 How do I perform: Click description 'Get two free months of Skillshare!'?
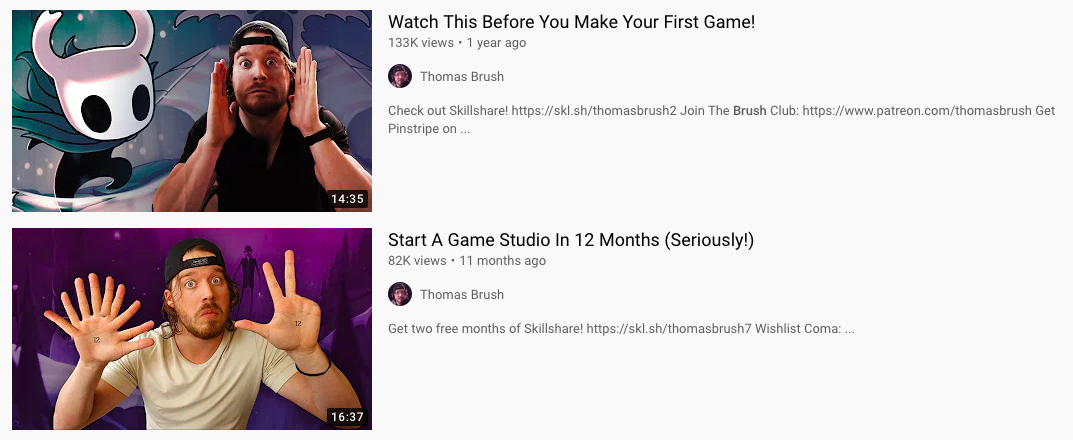point(485,328)
